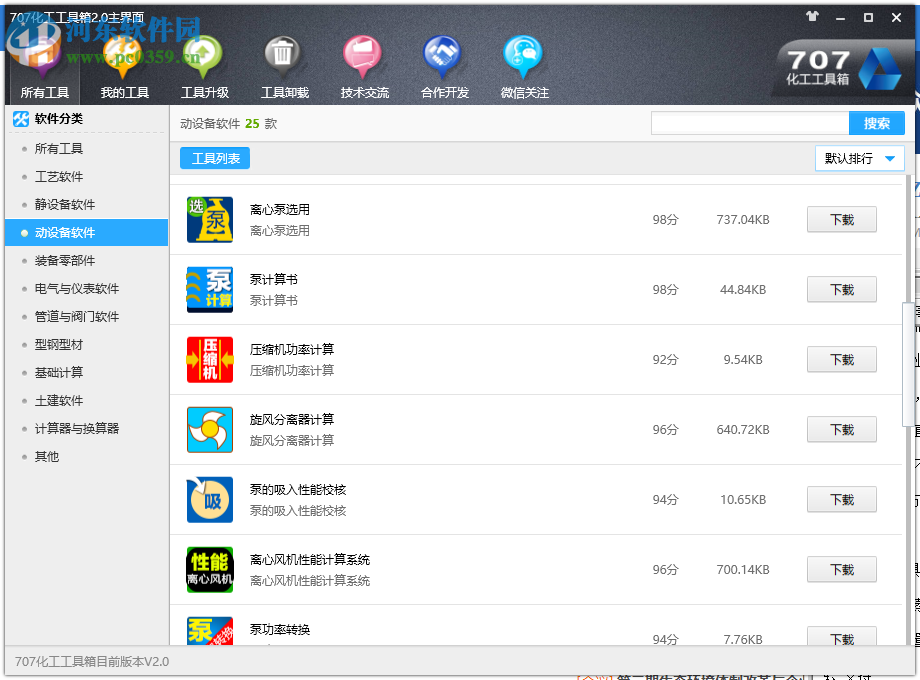Click the 工具卸载 trash can icon
Screen dimensions: 920x680
(284, 67)
